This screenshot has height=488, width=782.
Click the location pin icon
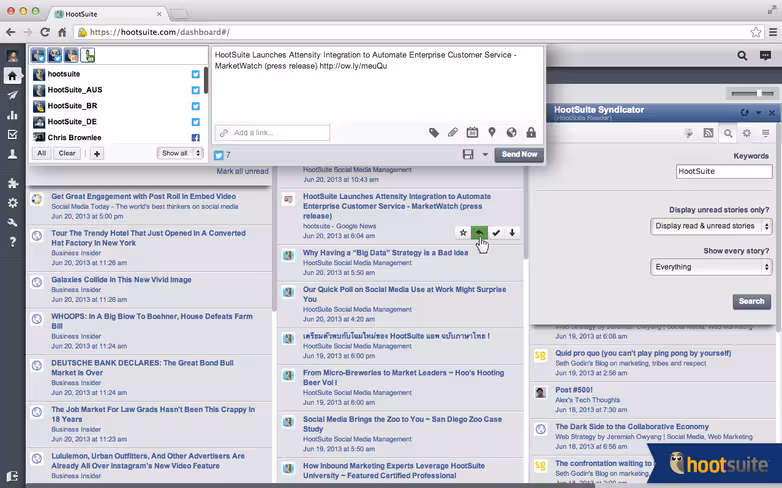tap(492, 132)
